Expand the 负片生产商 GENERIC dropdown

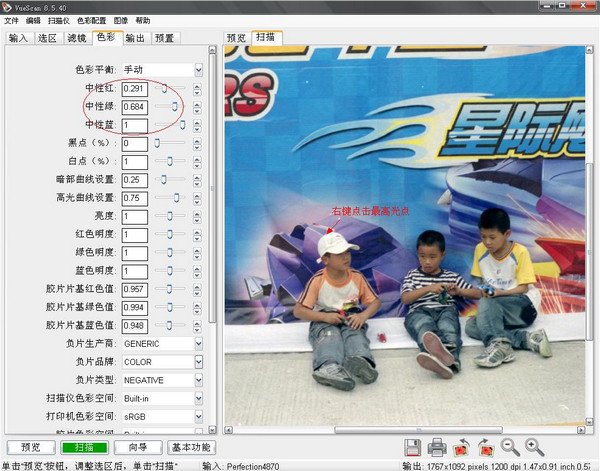198,344
